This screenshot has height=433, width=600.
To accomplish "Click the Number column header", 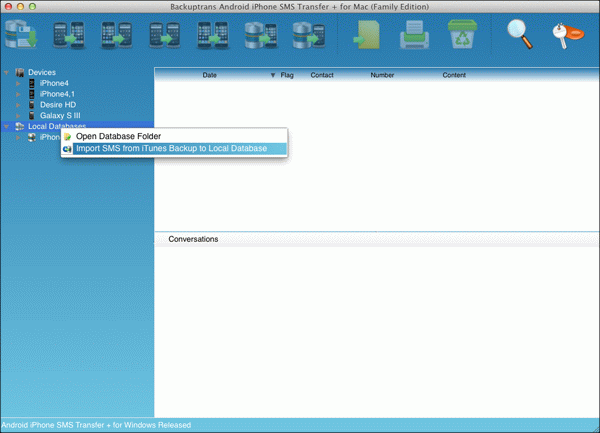I will tap(382, 75).
